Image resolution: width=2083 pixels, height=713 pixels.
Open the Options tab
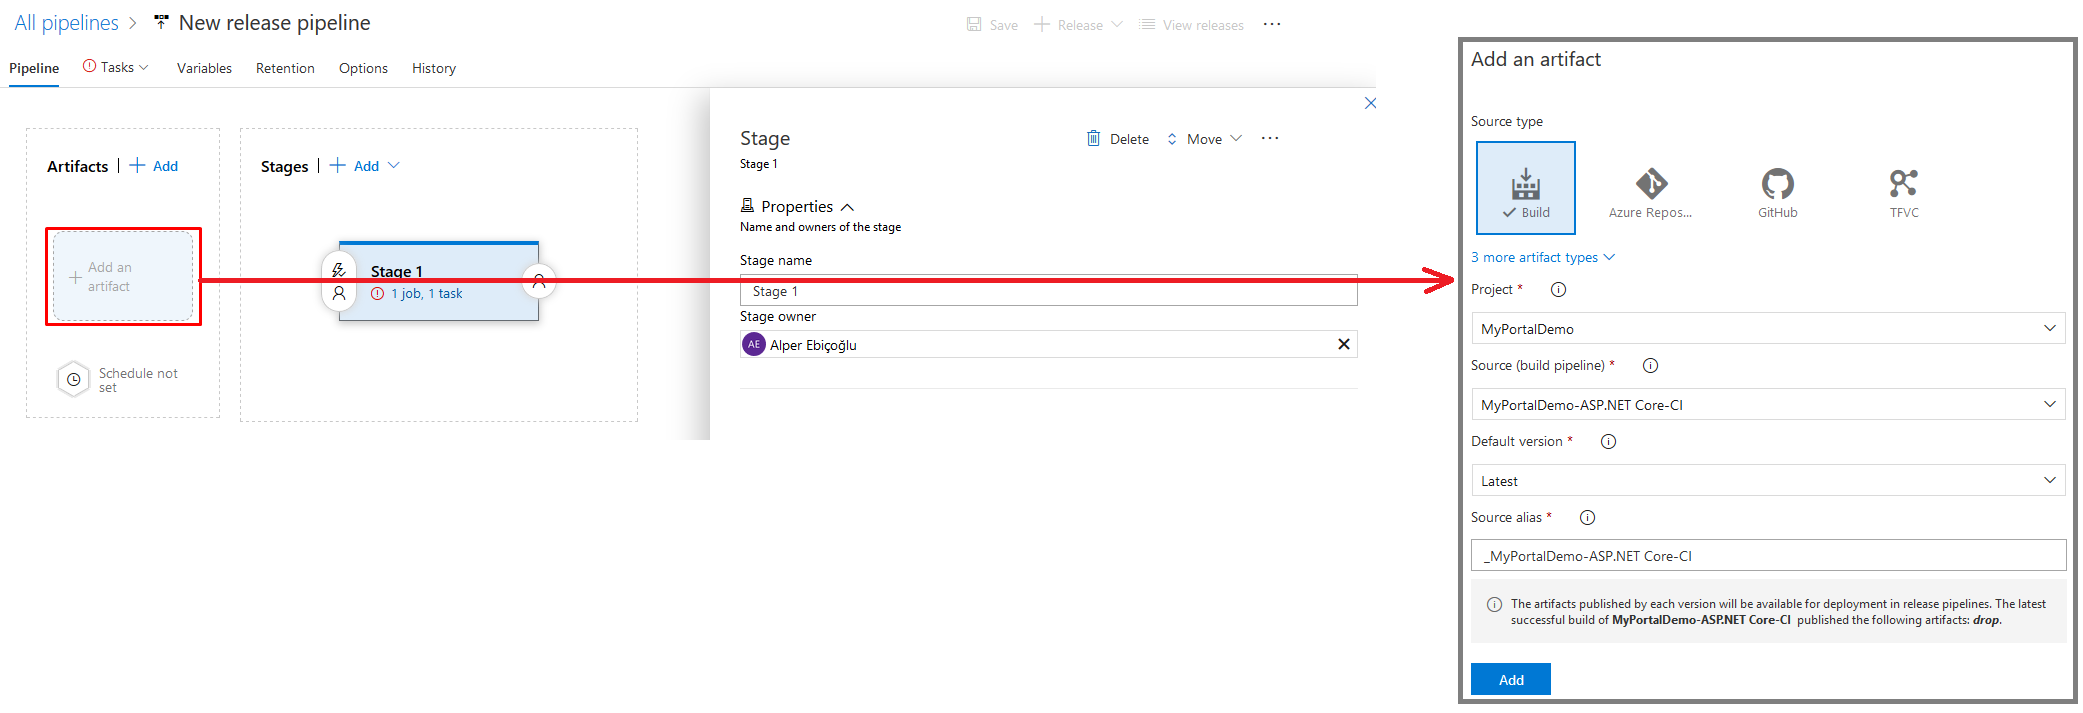(x=363, y=68)
